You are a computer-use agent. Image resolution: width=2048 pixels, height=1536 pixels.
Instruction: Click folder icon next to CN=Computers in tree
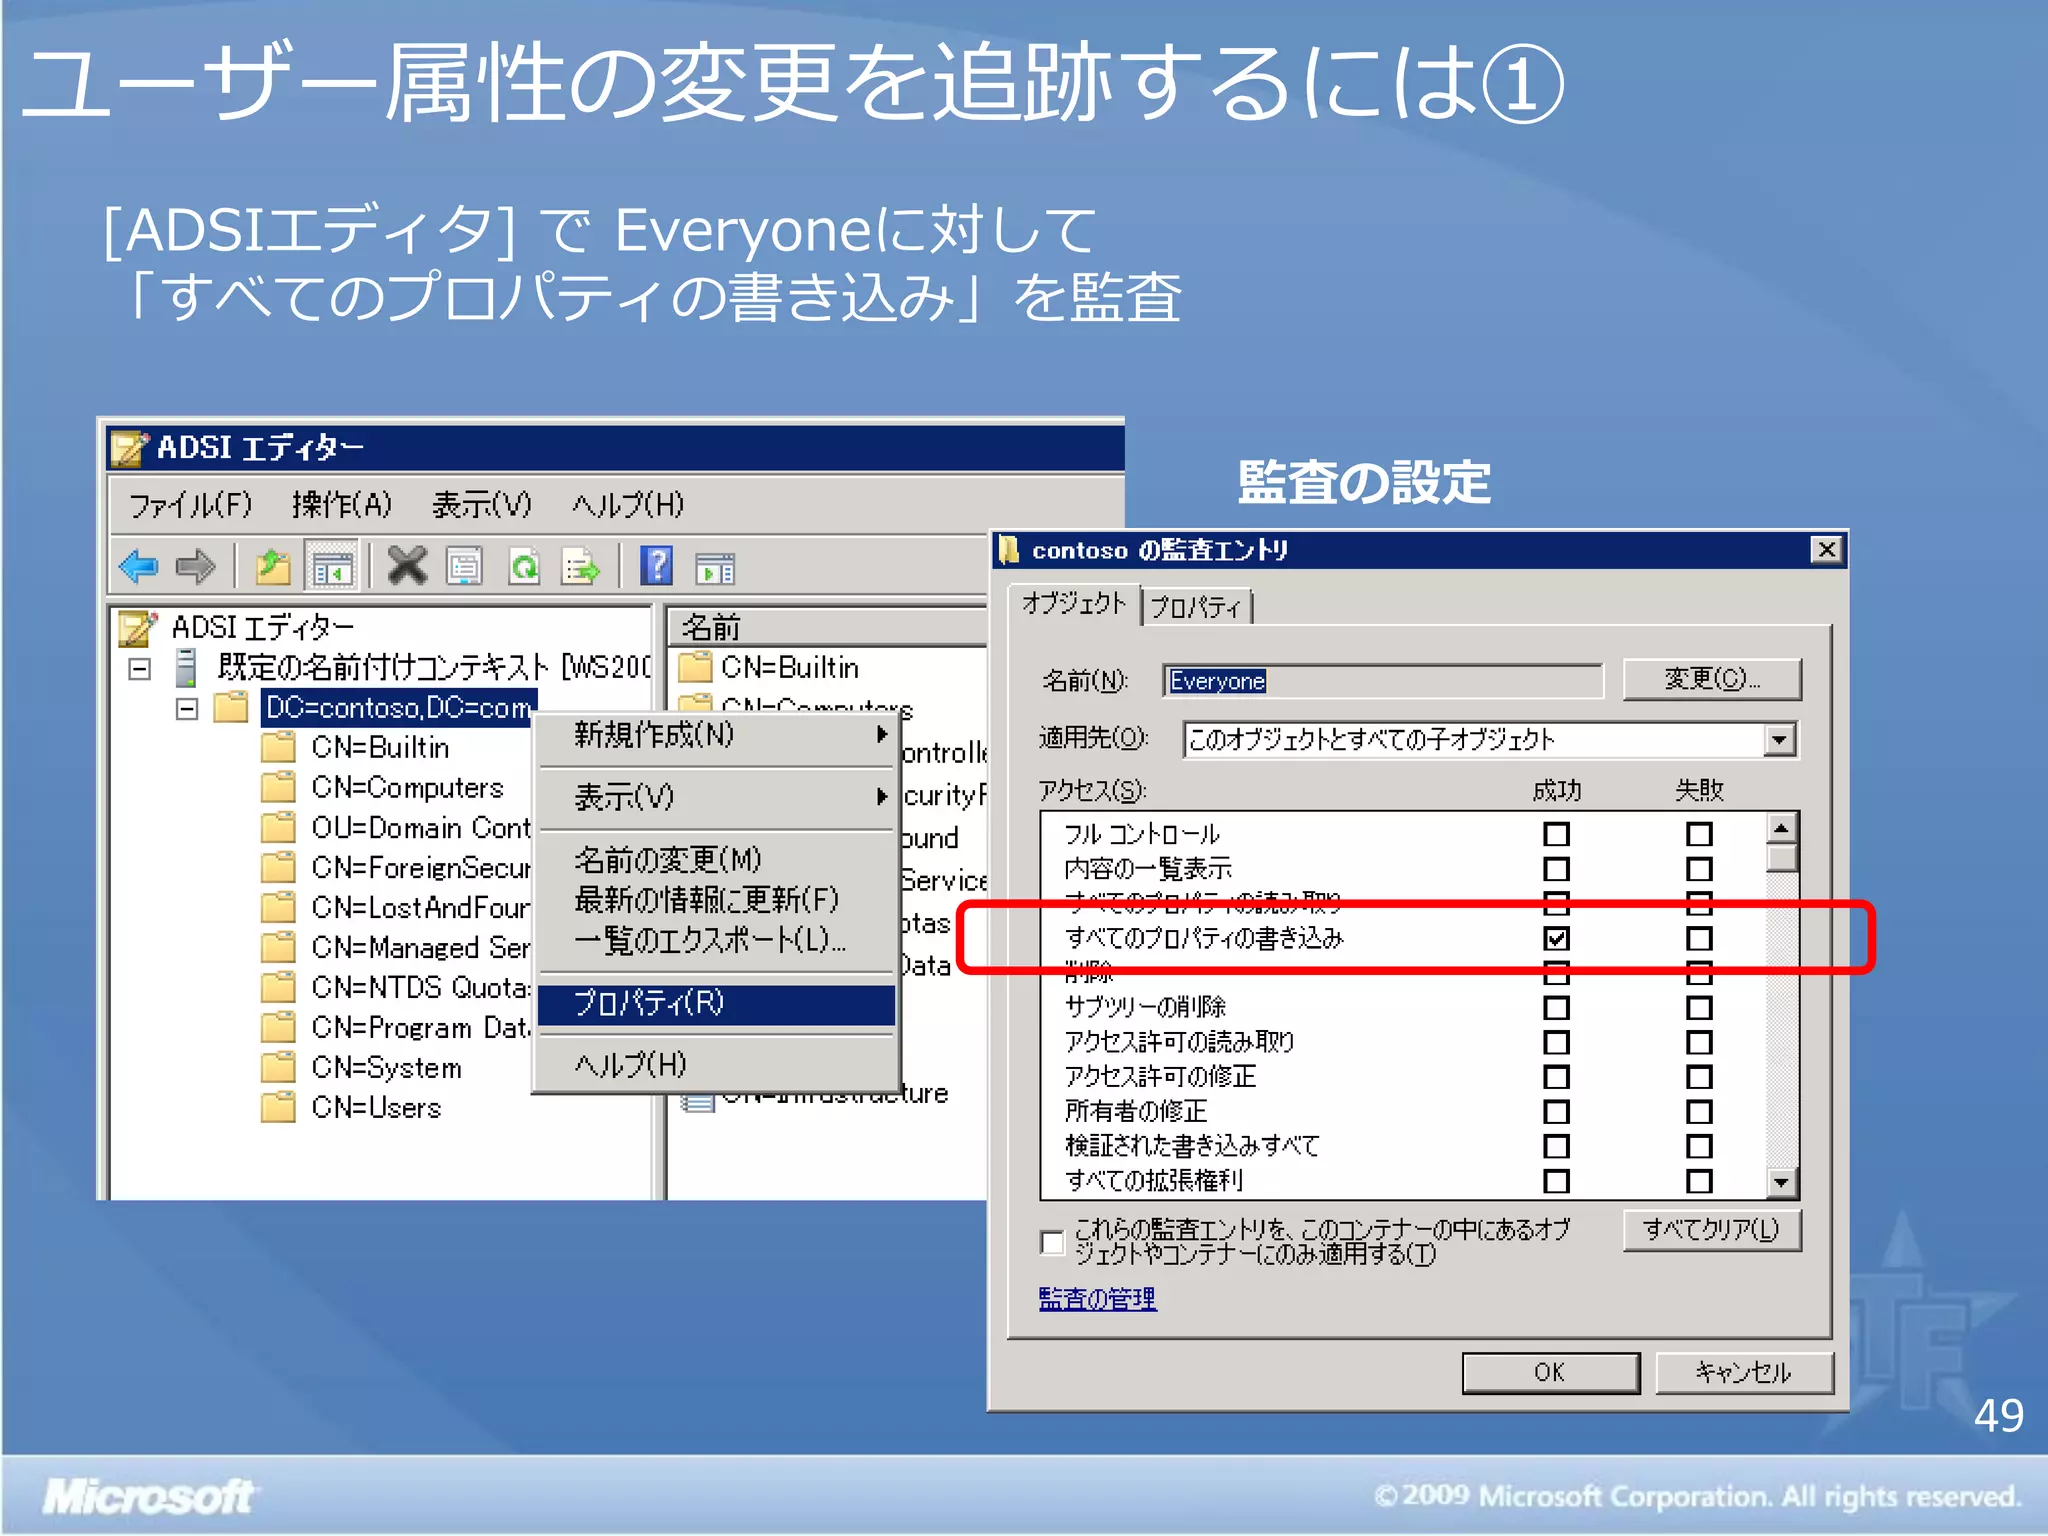[x=279, y=788]
